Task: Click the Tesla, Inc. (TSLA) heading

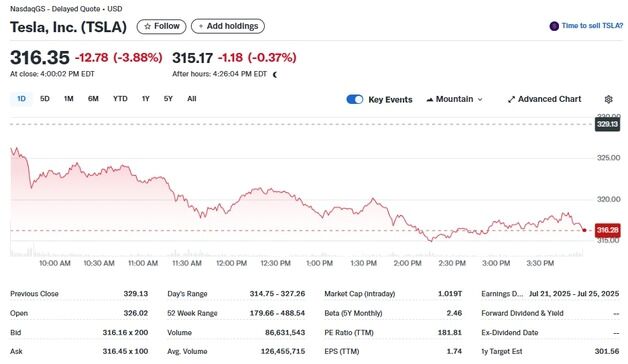Action: point(68,27)
